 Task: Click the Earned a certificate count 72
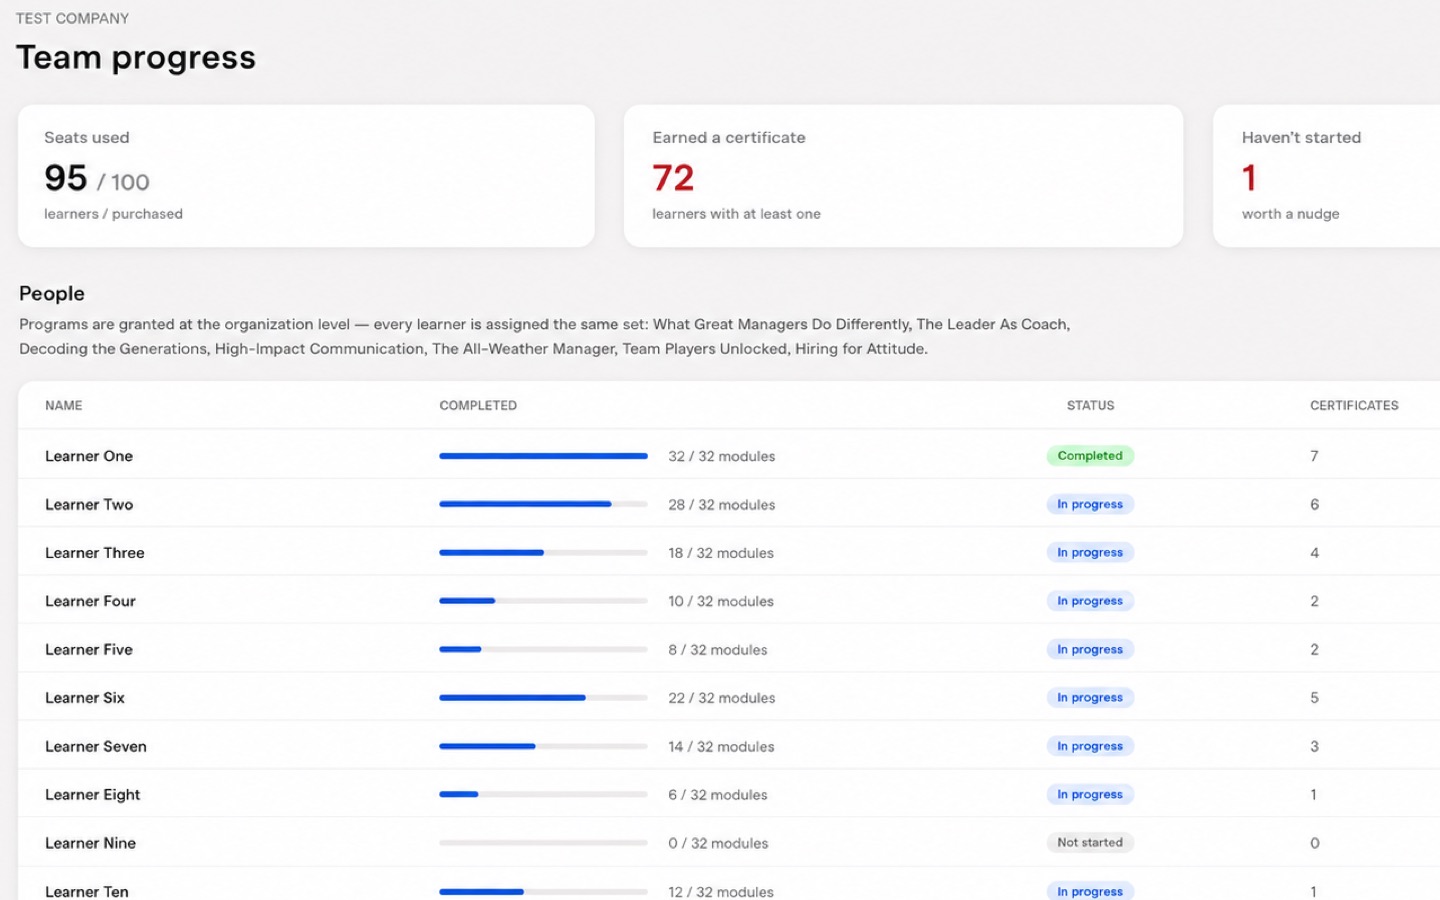point(673,178)
